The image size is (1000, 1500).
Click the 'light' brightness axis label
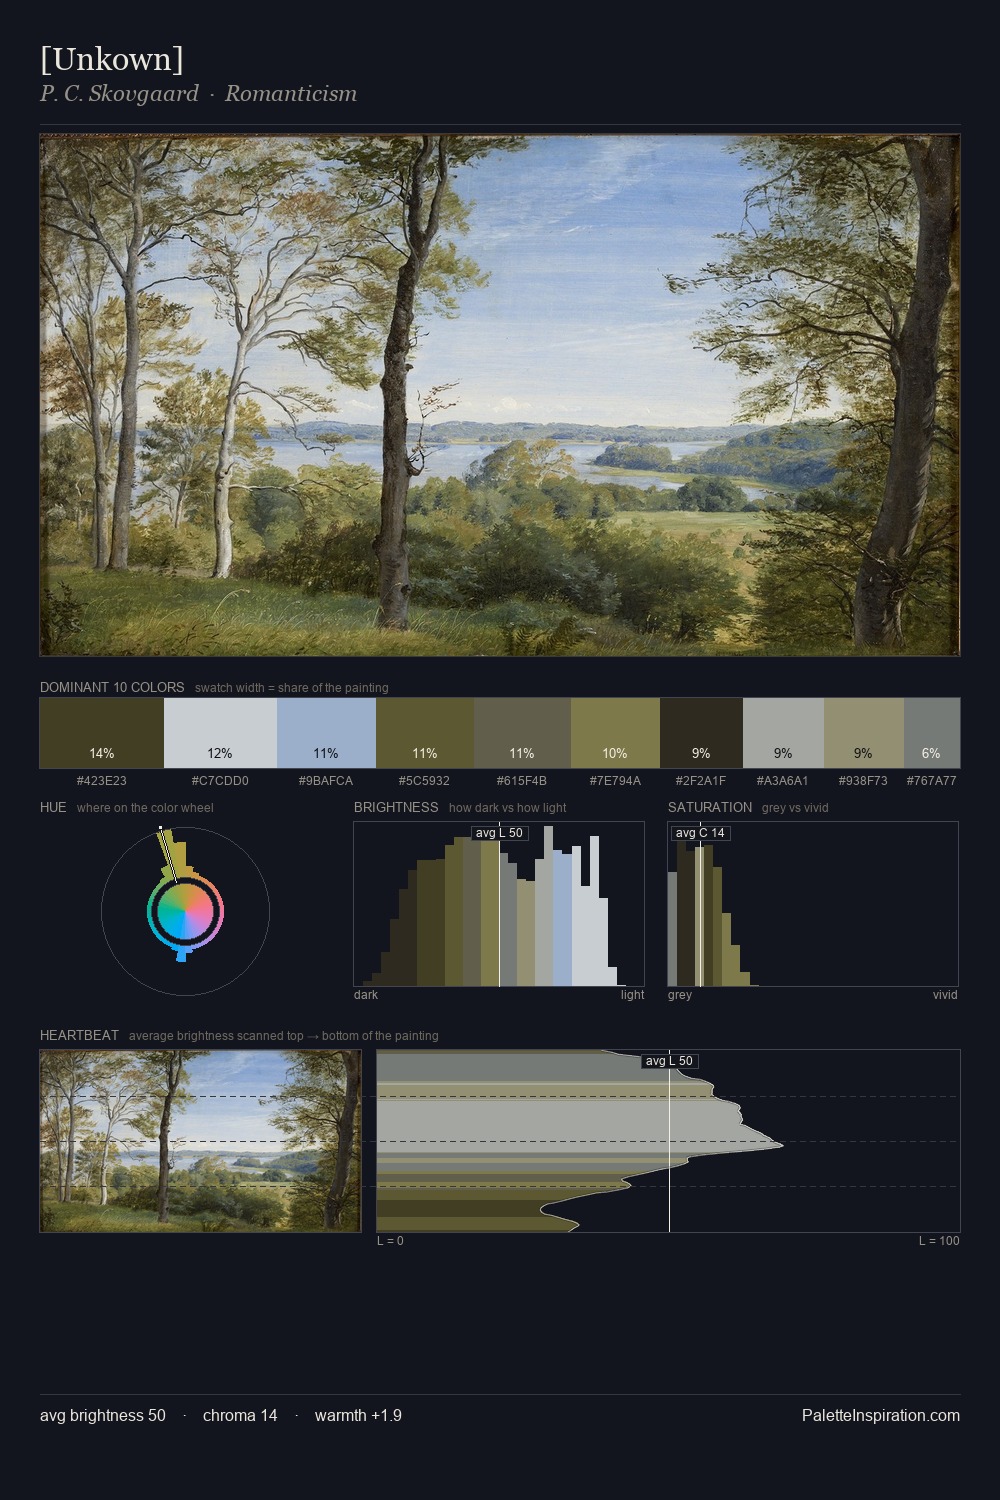coord(632,995)
